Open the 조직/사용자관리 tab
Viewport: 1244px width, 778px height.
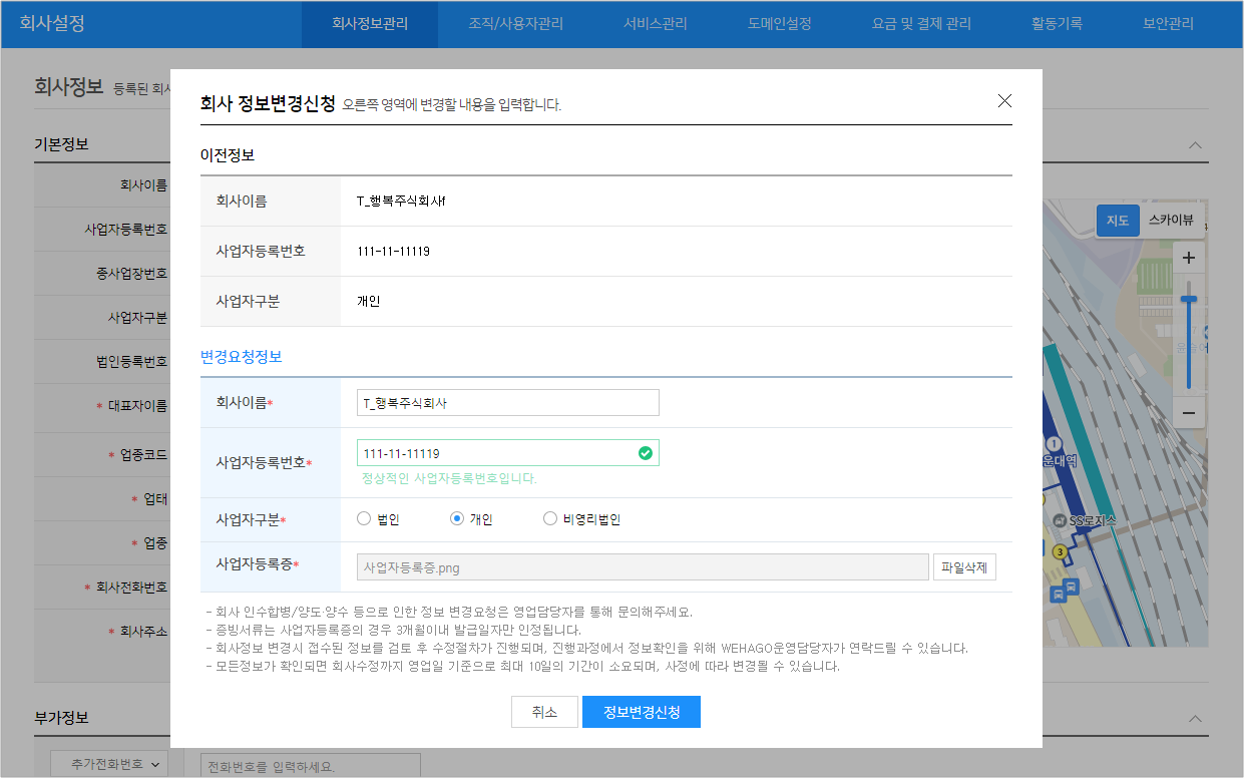click(515, 24)
